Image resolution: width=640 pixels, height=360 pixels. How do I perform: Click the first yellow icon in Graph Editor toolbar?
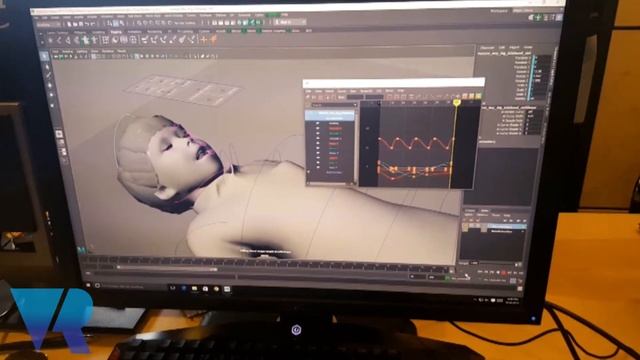click(x=464, y=96)
